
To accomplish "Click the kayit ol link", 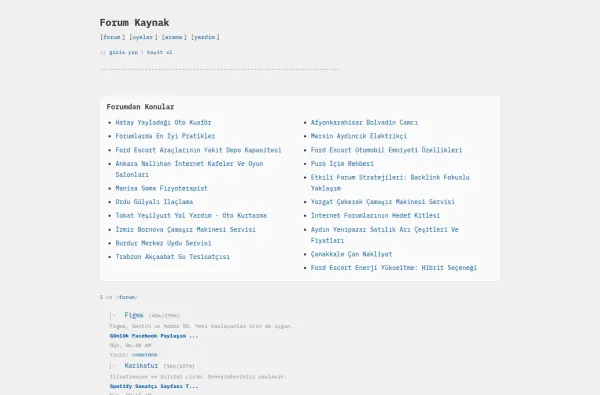I will coord(160,52).
